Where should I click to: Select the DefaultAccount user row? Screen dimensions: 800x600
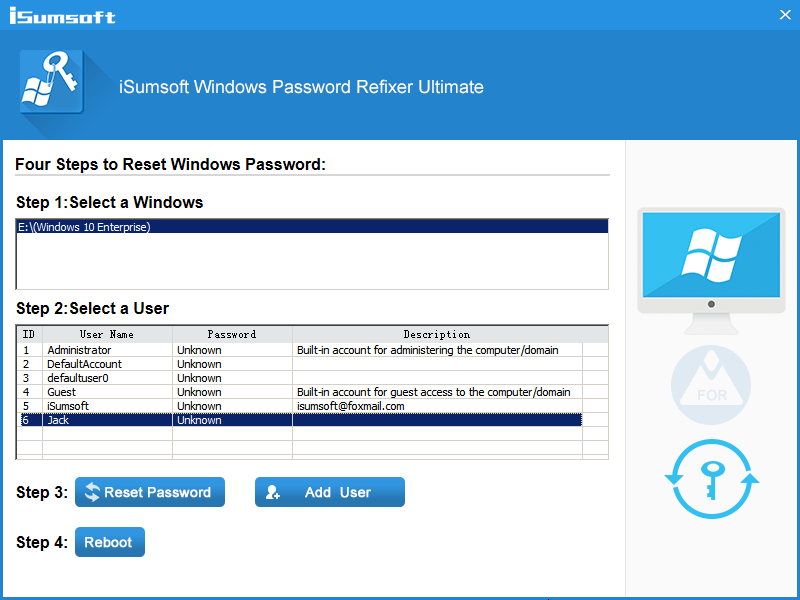coord(300,364)
